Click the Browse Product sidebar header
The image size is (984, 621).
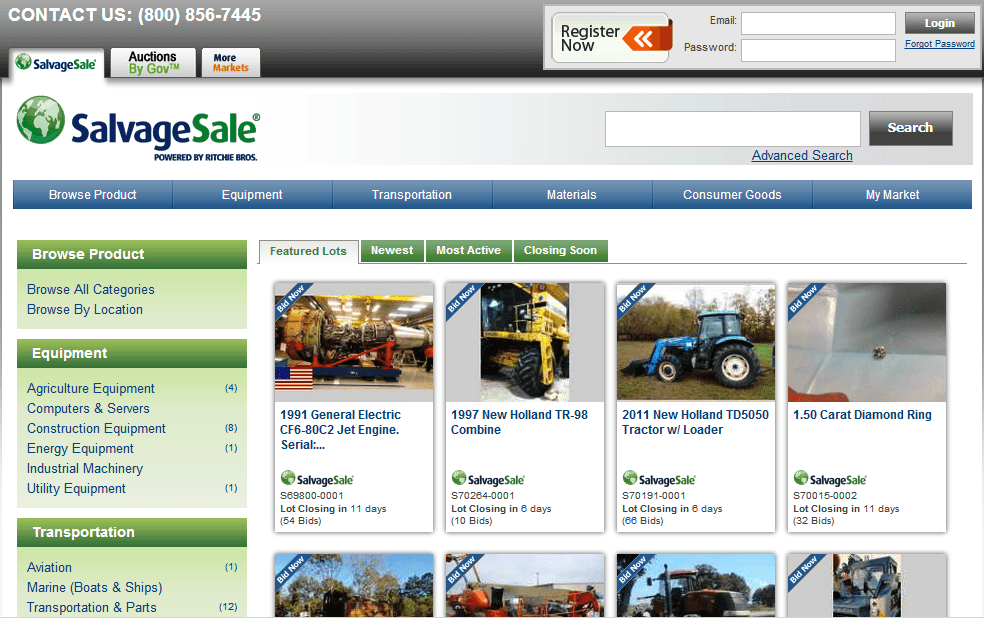(132, 254)
